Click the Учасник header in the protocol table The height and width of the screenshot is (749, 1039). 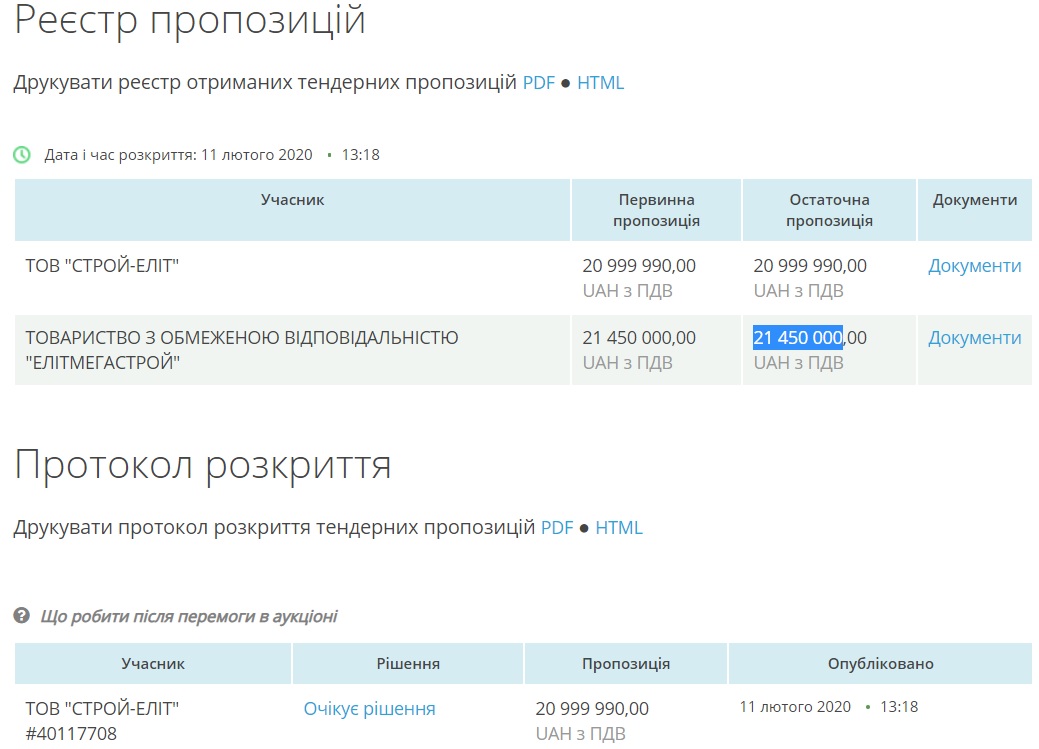pyautogui.click(x=153, y=664)
